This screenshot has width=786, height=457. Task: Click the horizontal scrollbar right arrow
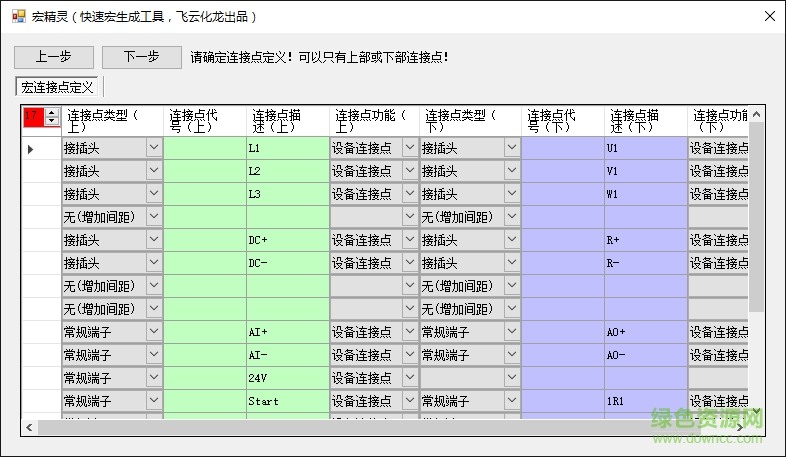(x=741, y=427)
